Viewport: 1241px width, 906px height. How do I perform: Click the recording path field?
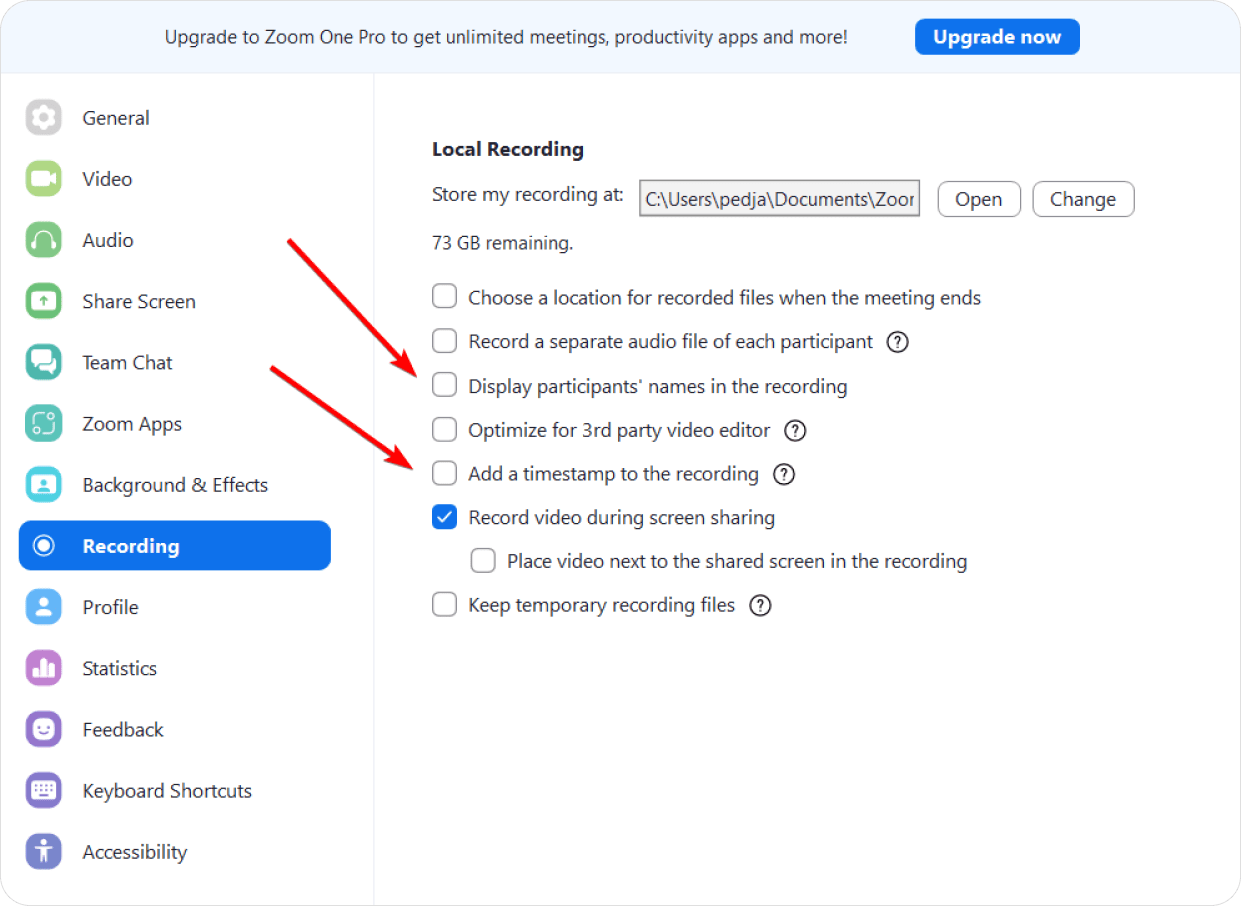tap(780, 199)
